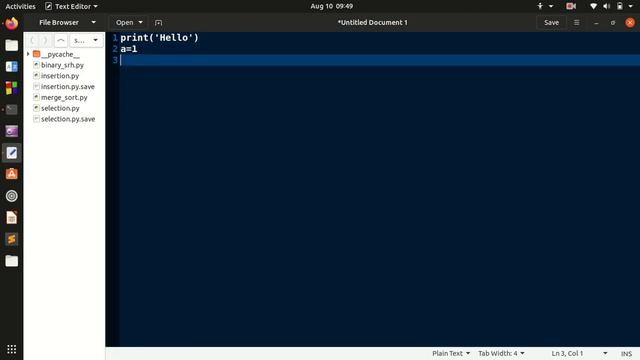The width and height of the screenshot is (640, 360).
Task: Expand the __pycache__ folder
Action: (x=28, y=54)
